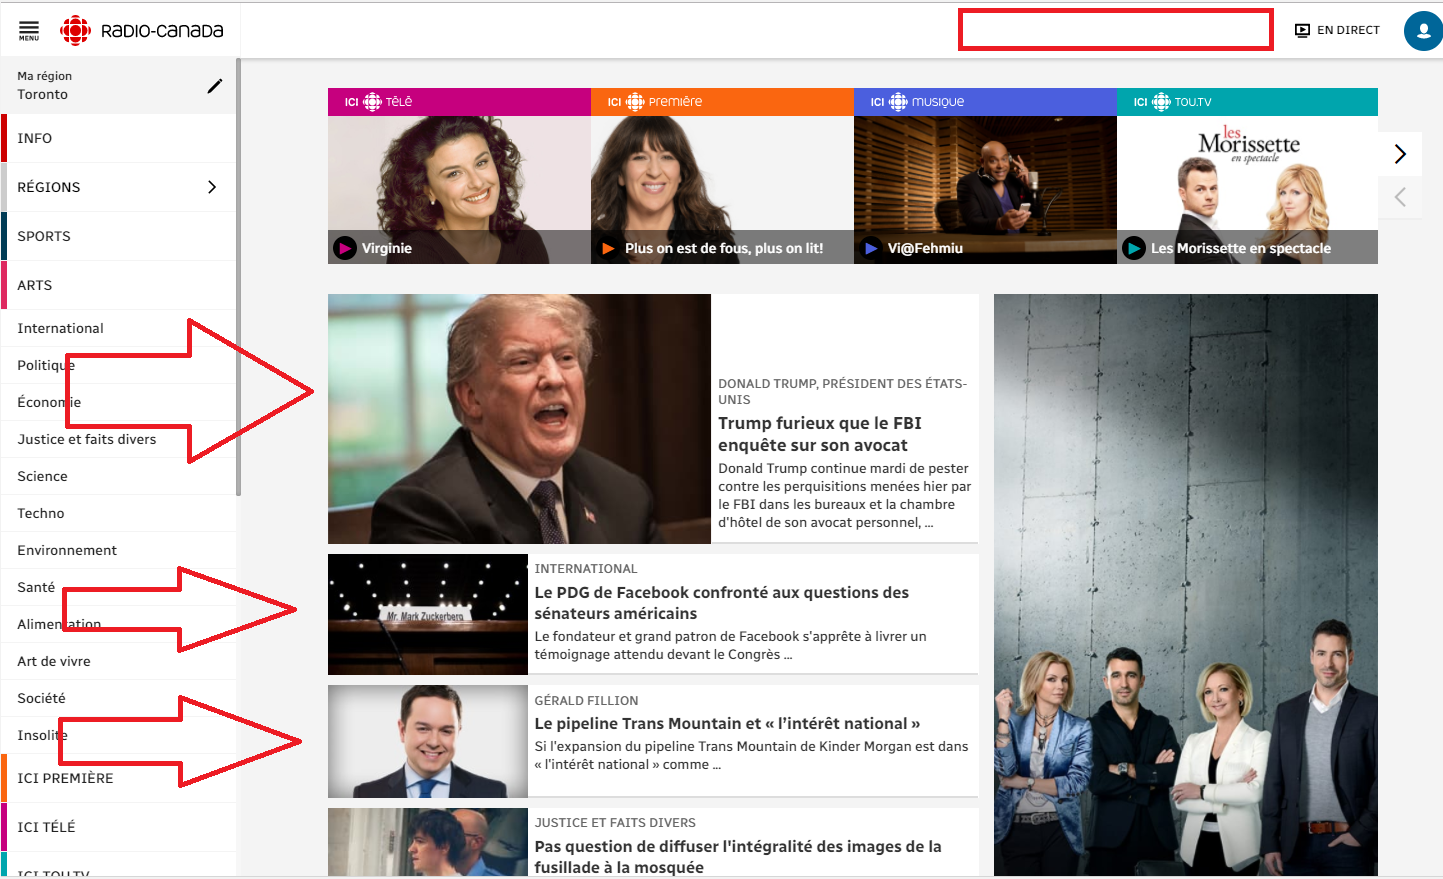Click the ICI Première carousel header
The image size is (1443, 879).
tap(722, 102)
